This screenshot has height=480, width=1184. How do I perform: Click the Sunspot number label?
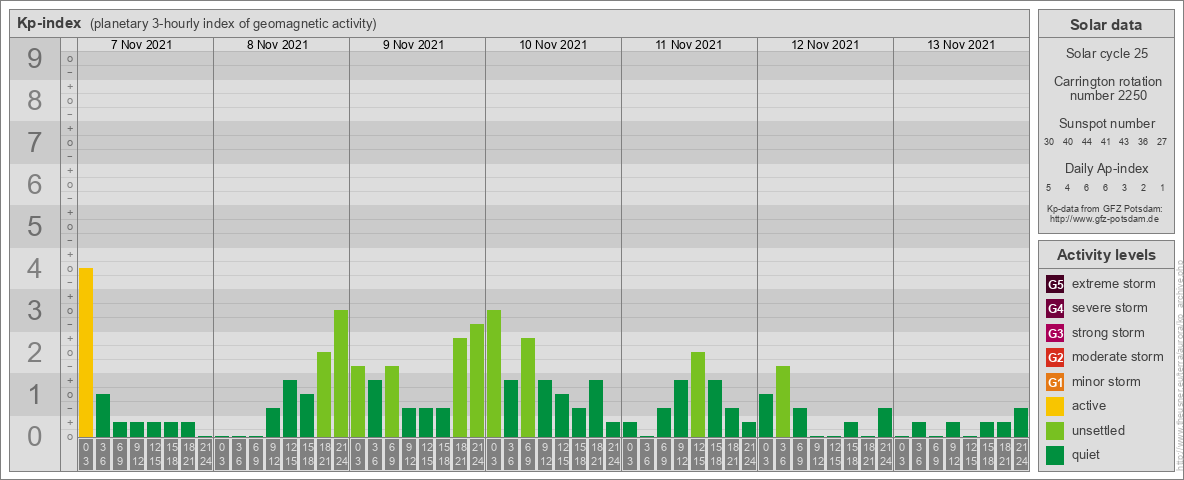click(x=1106, y=124)
